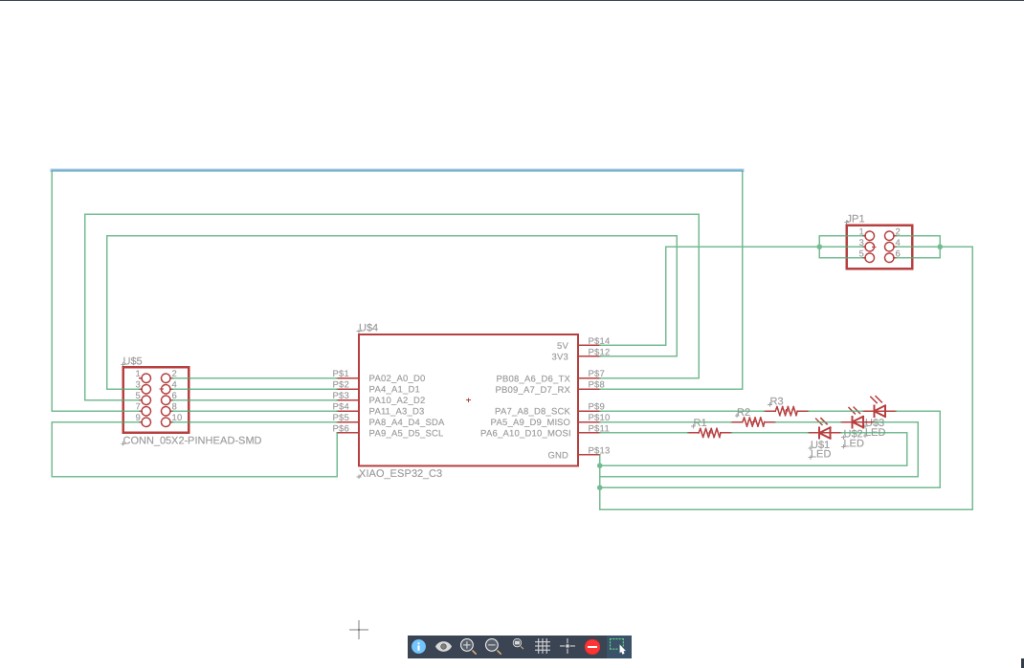Click the 5V pin label
Image resolution: width=1024 pixels, height=668 pixels.
click(x=563, y=345)
